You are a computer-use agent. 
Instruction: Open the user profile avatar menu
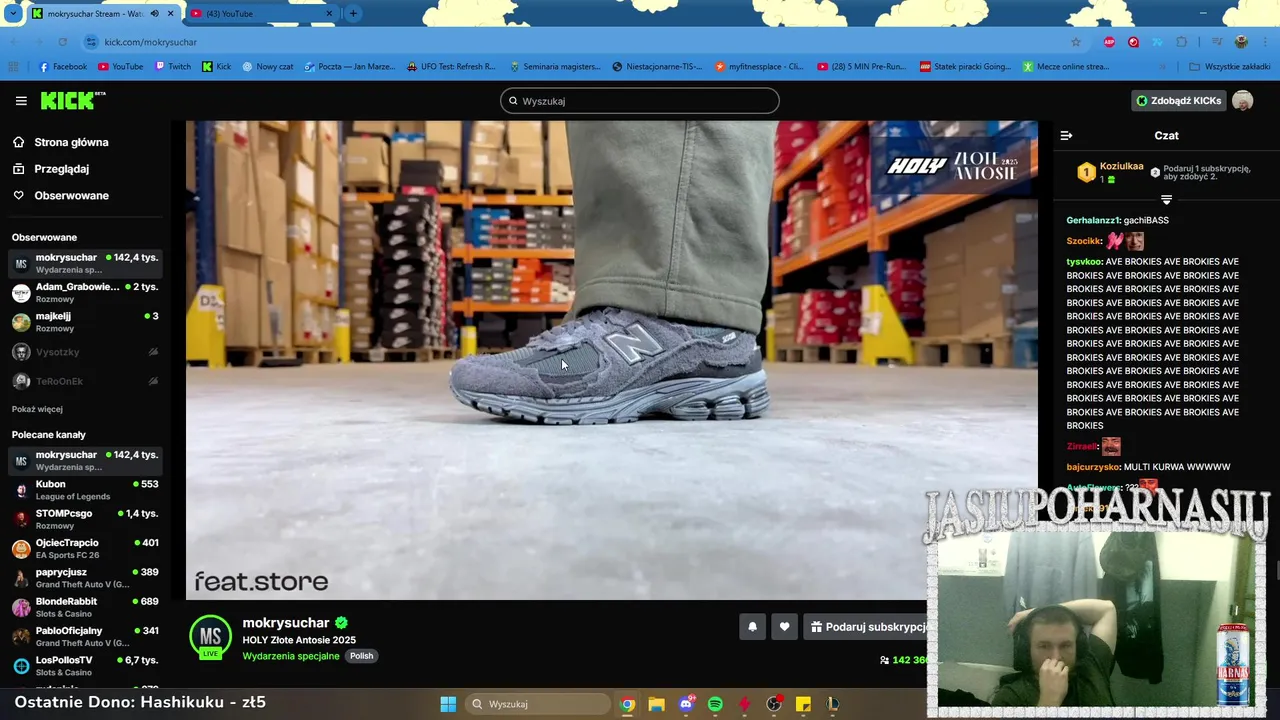click(1242, 101)
